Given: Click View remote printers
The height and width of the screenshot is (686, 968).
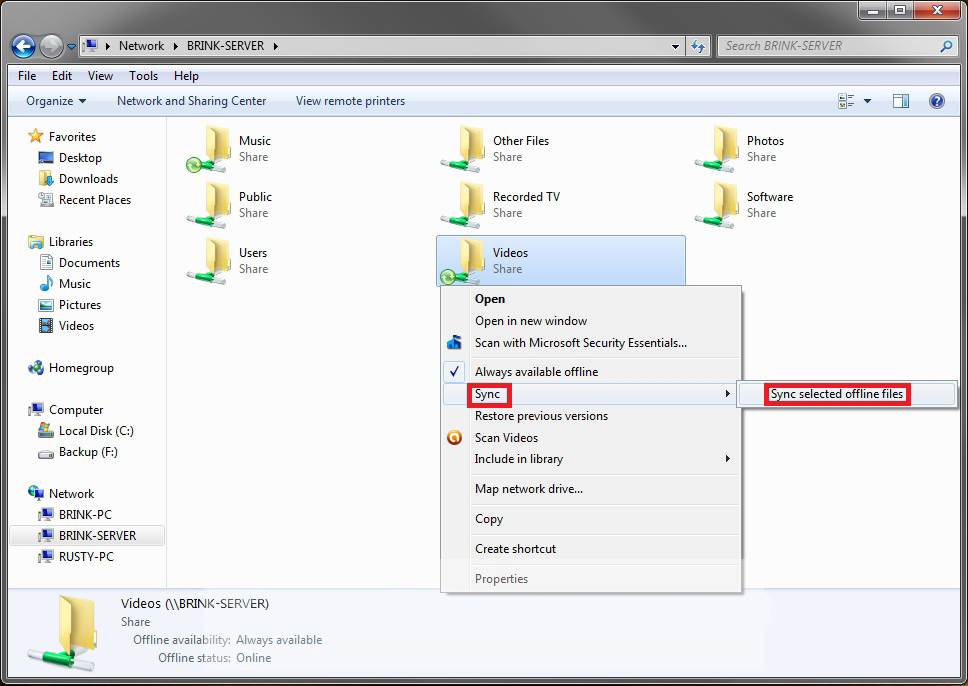Looking at the screenshot, I should tap(350, 101).
